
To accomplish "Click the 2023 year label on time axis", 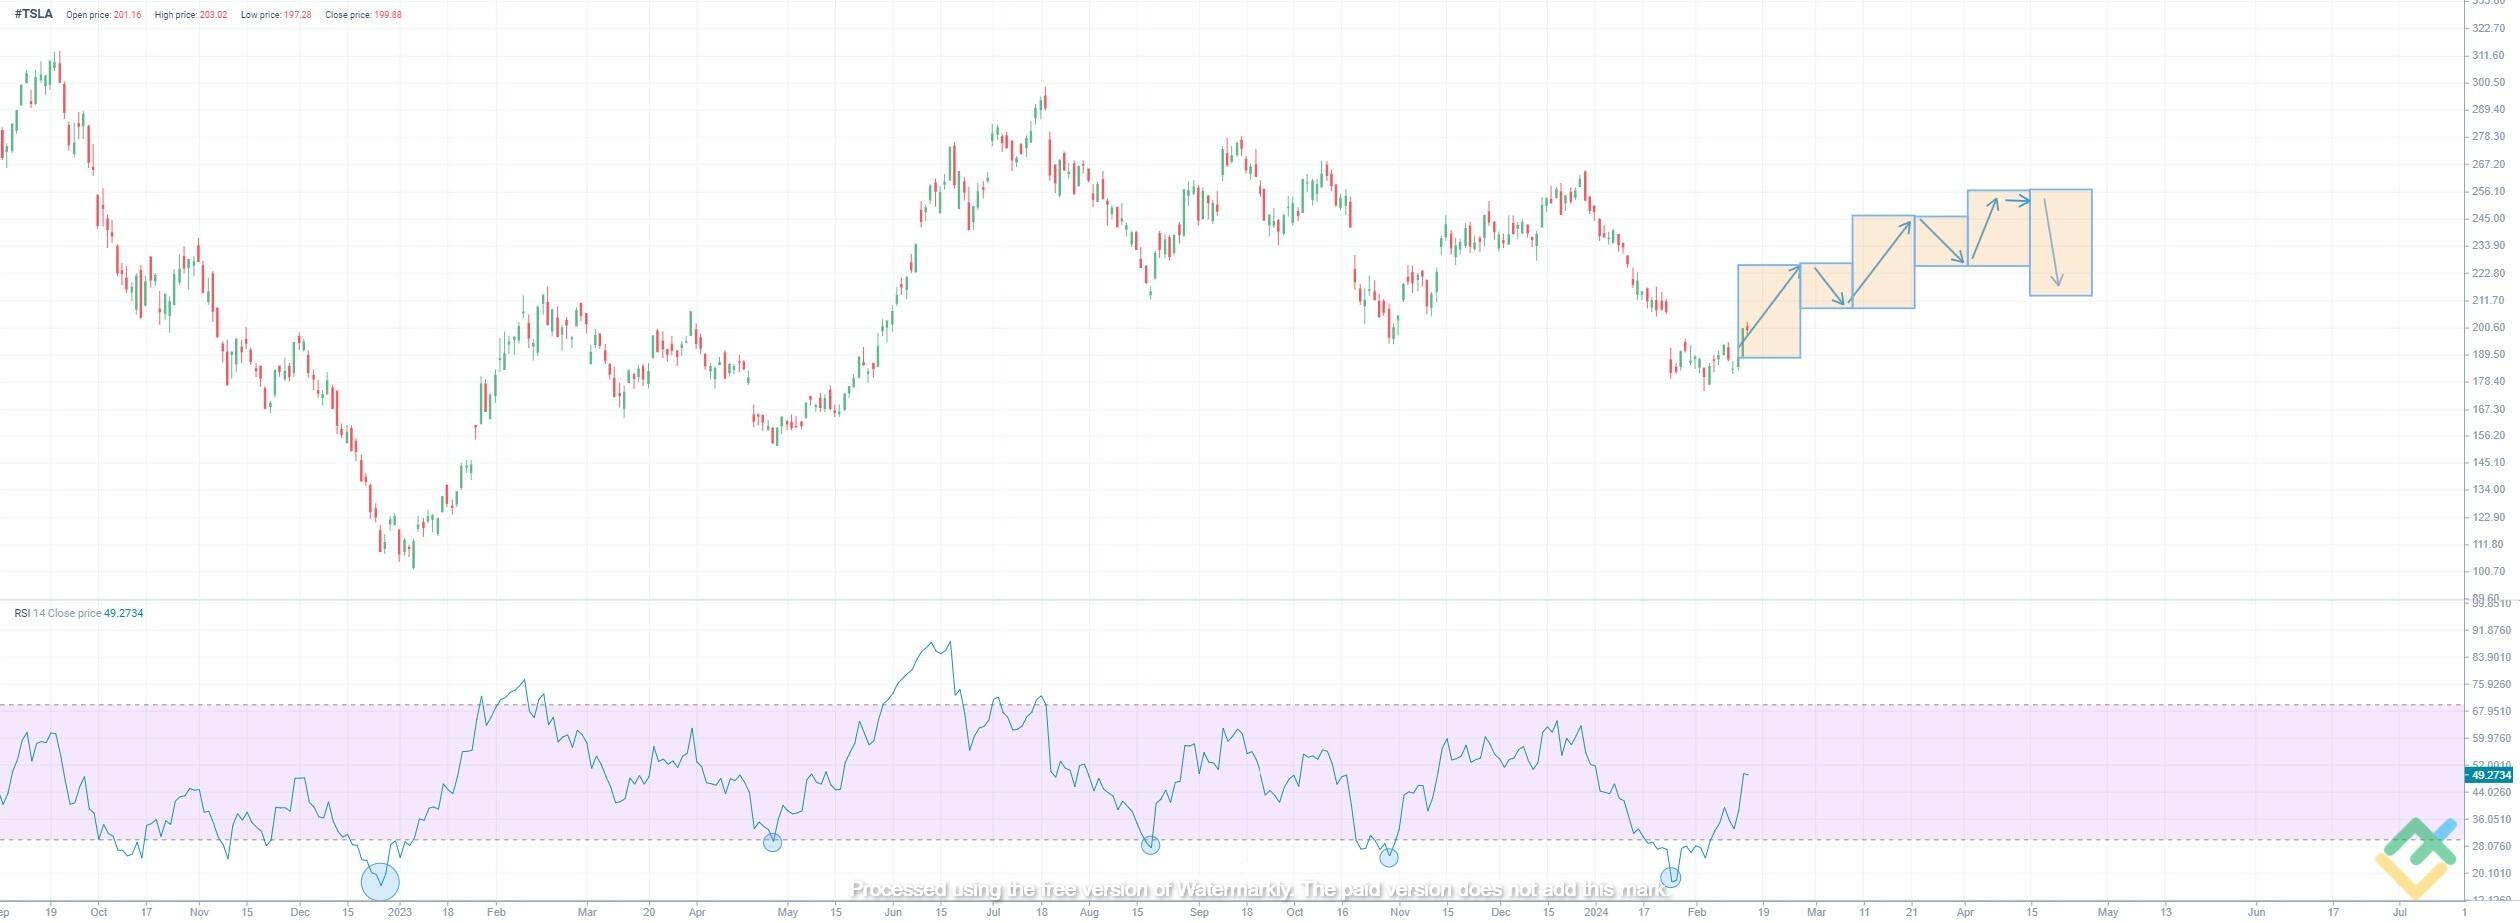I will (399, 912).
